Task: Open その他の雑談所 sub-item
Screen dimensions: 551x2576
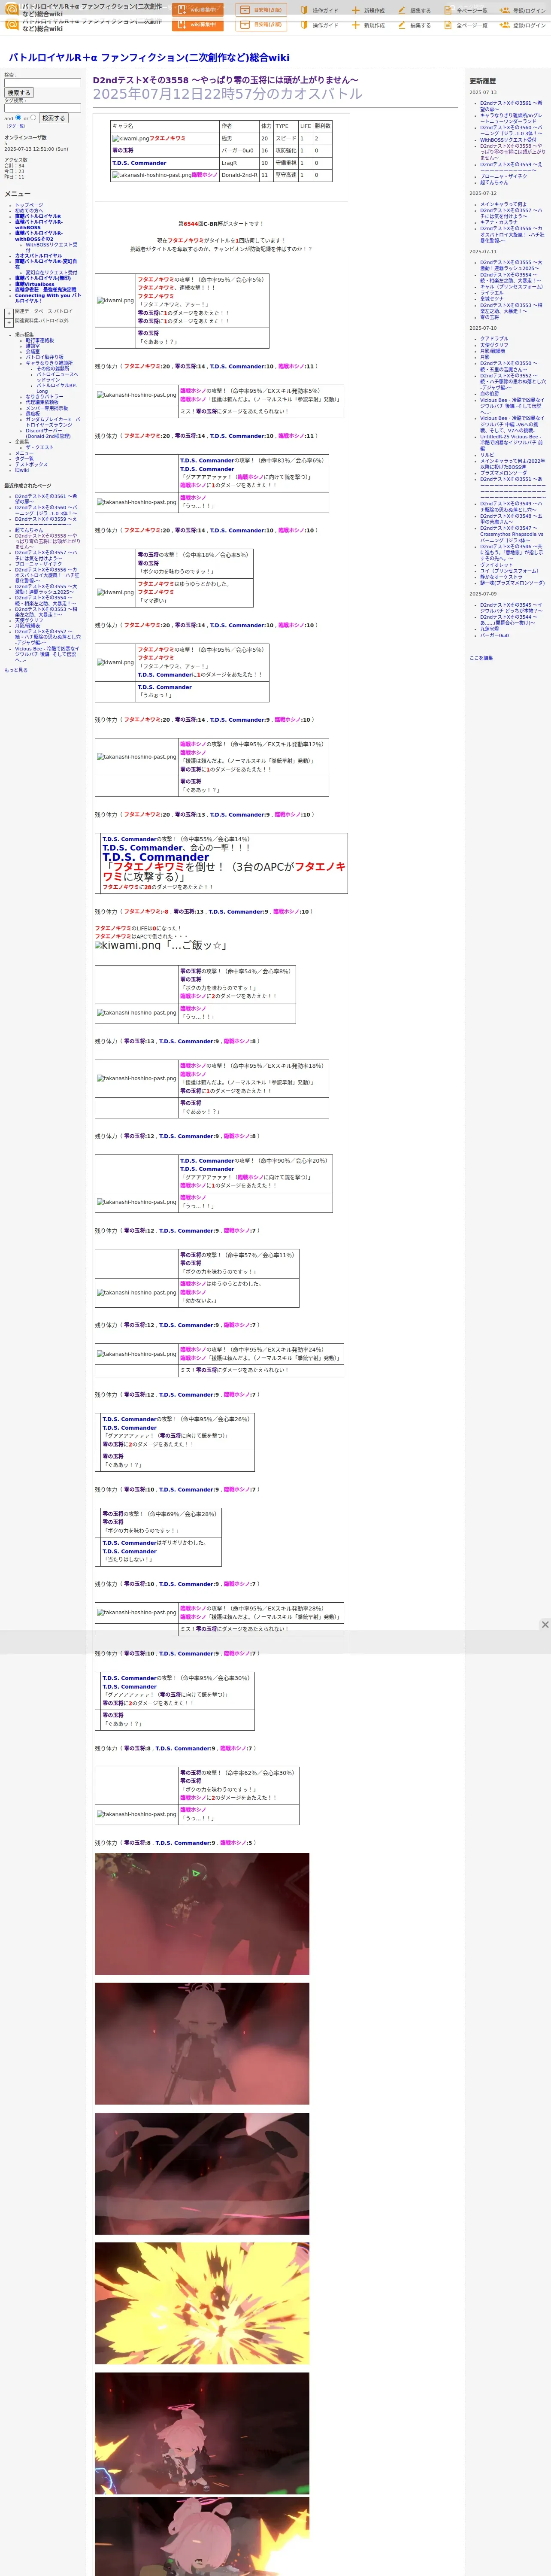Action: click(53, 369)
